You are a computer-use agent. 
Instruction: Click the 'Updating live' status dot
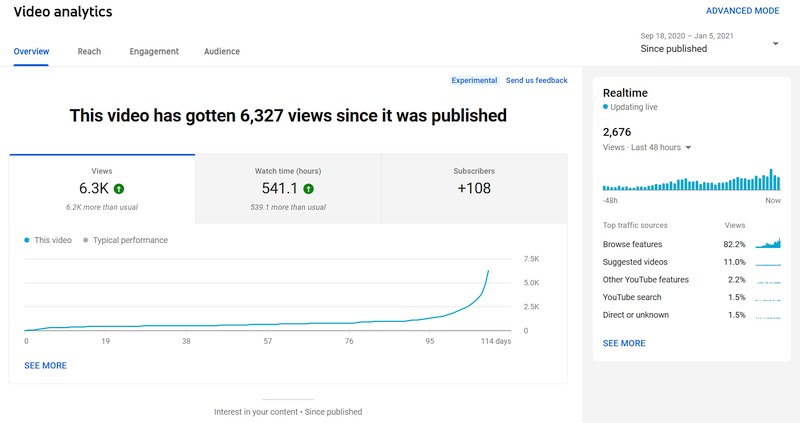(x=605, y=106)
